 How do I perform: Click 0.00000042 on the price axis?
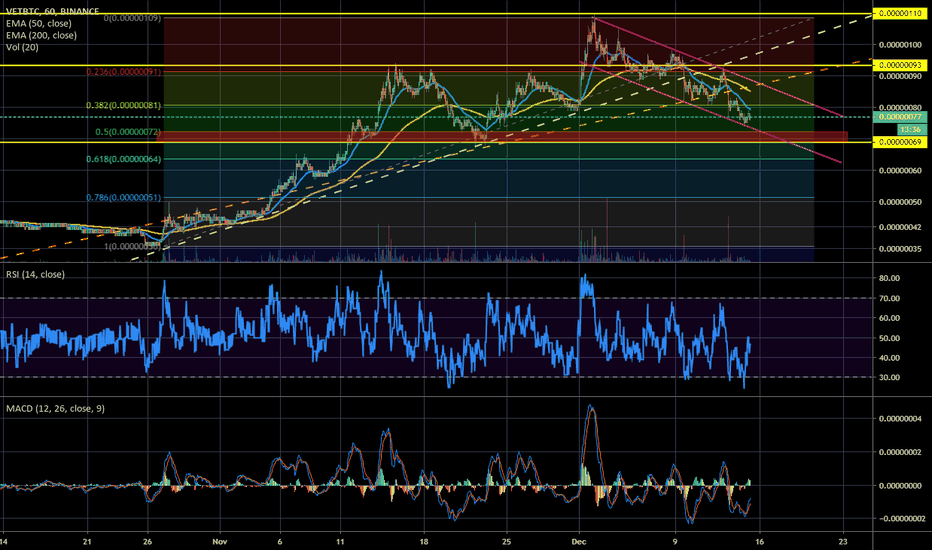(x=900, y=227)
